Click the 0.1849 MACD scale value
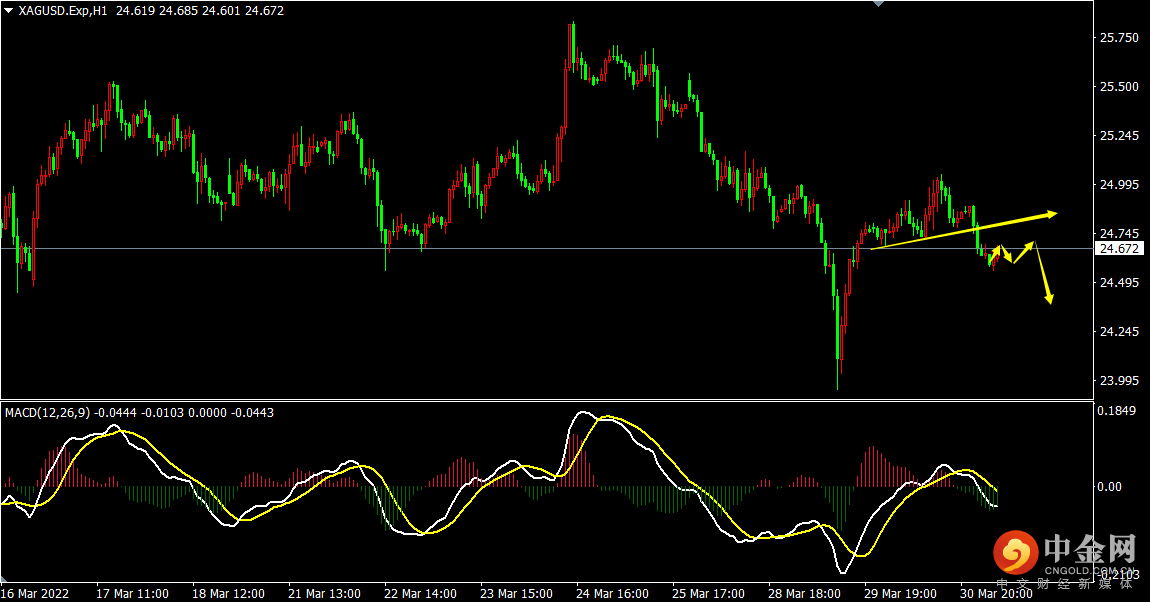Image resolution: width=1150 pixels, height=602 pixels. (x=1116, y=411)
